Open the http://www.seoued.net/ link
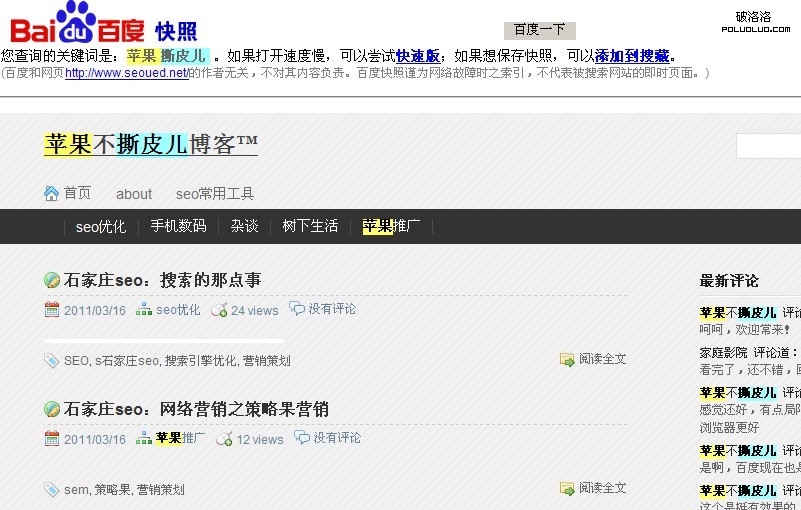Image resolution: width=801 pixels, height=510 pixels. pos(126,73)
